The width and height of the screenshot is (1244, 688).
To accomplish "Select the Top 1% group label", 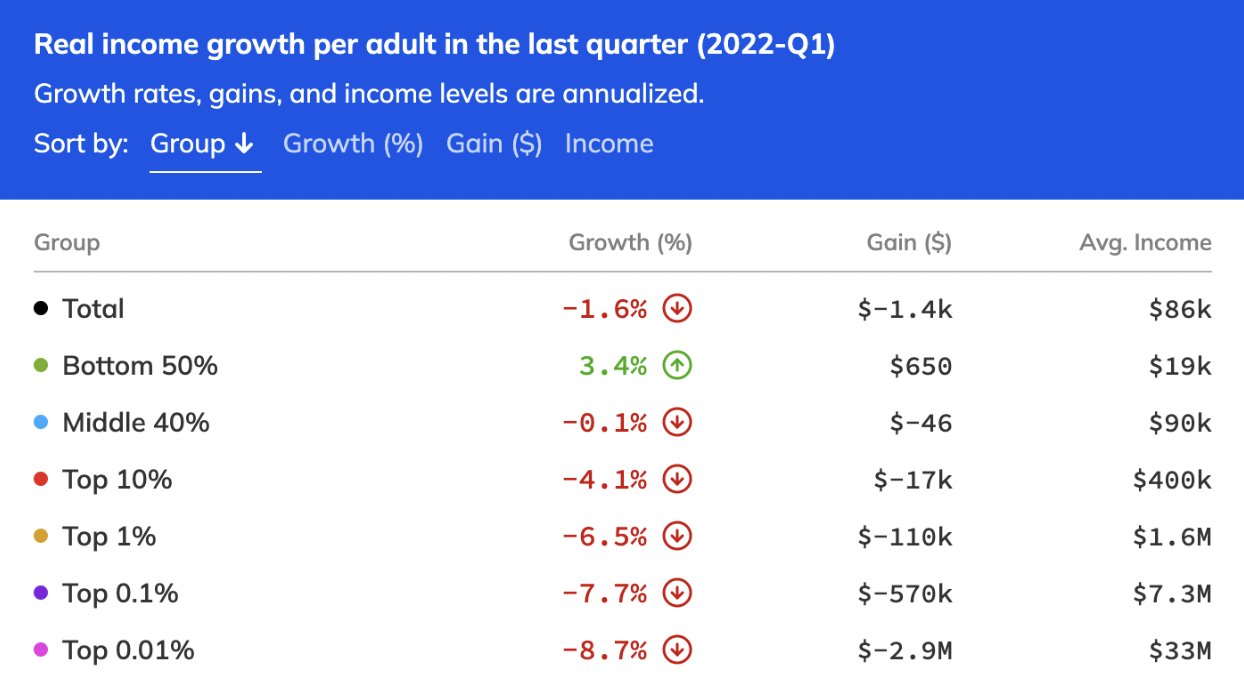I will pos(109,537).
